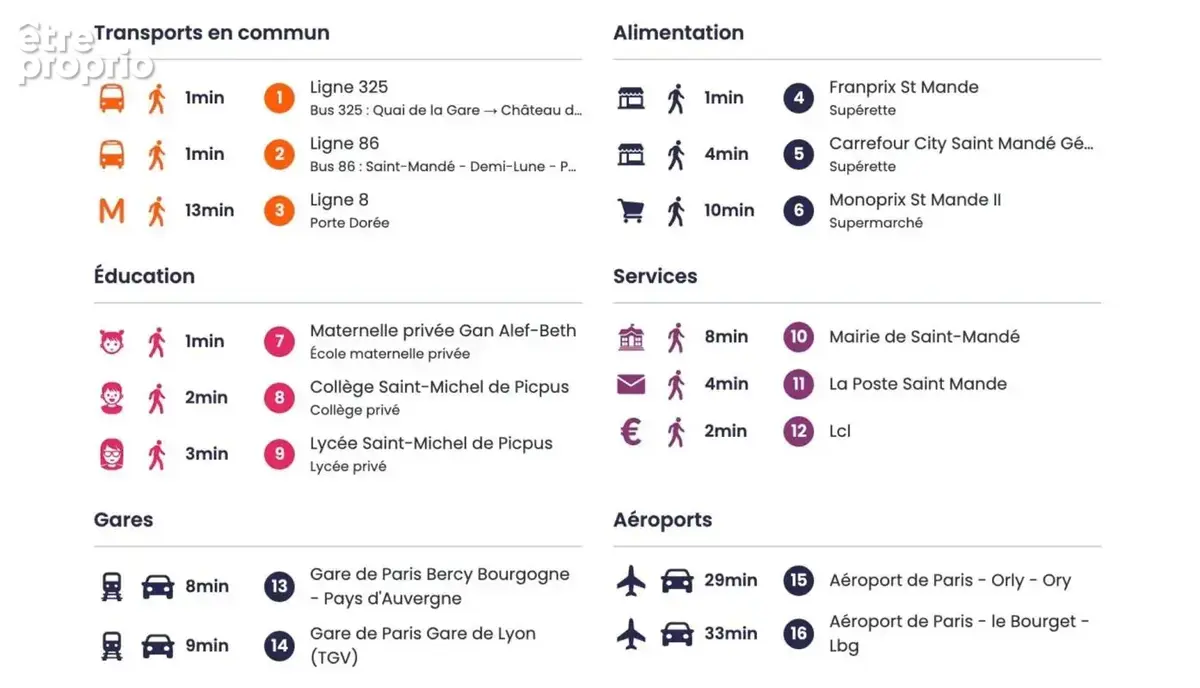The image size is (1200, 688).
Task: Open the Ligne 86 bus entry
Action: 444,154
